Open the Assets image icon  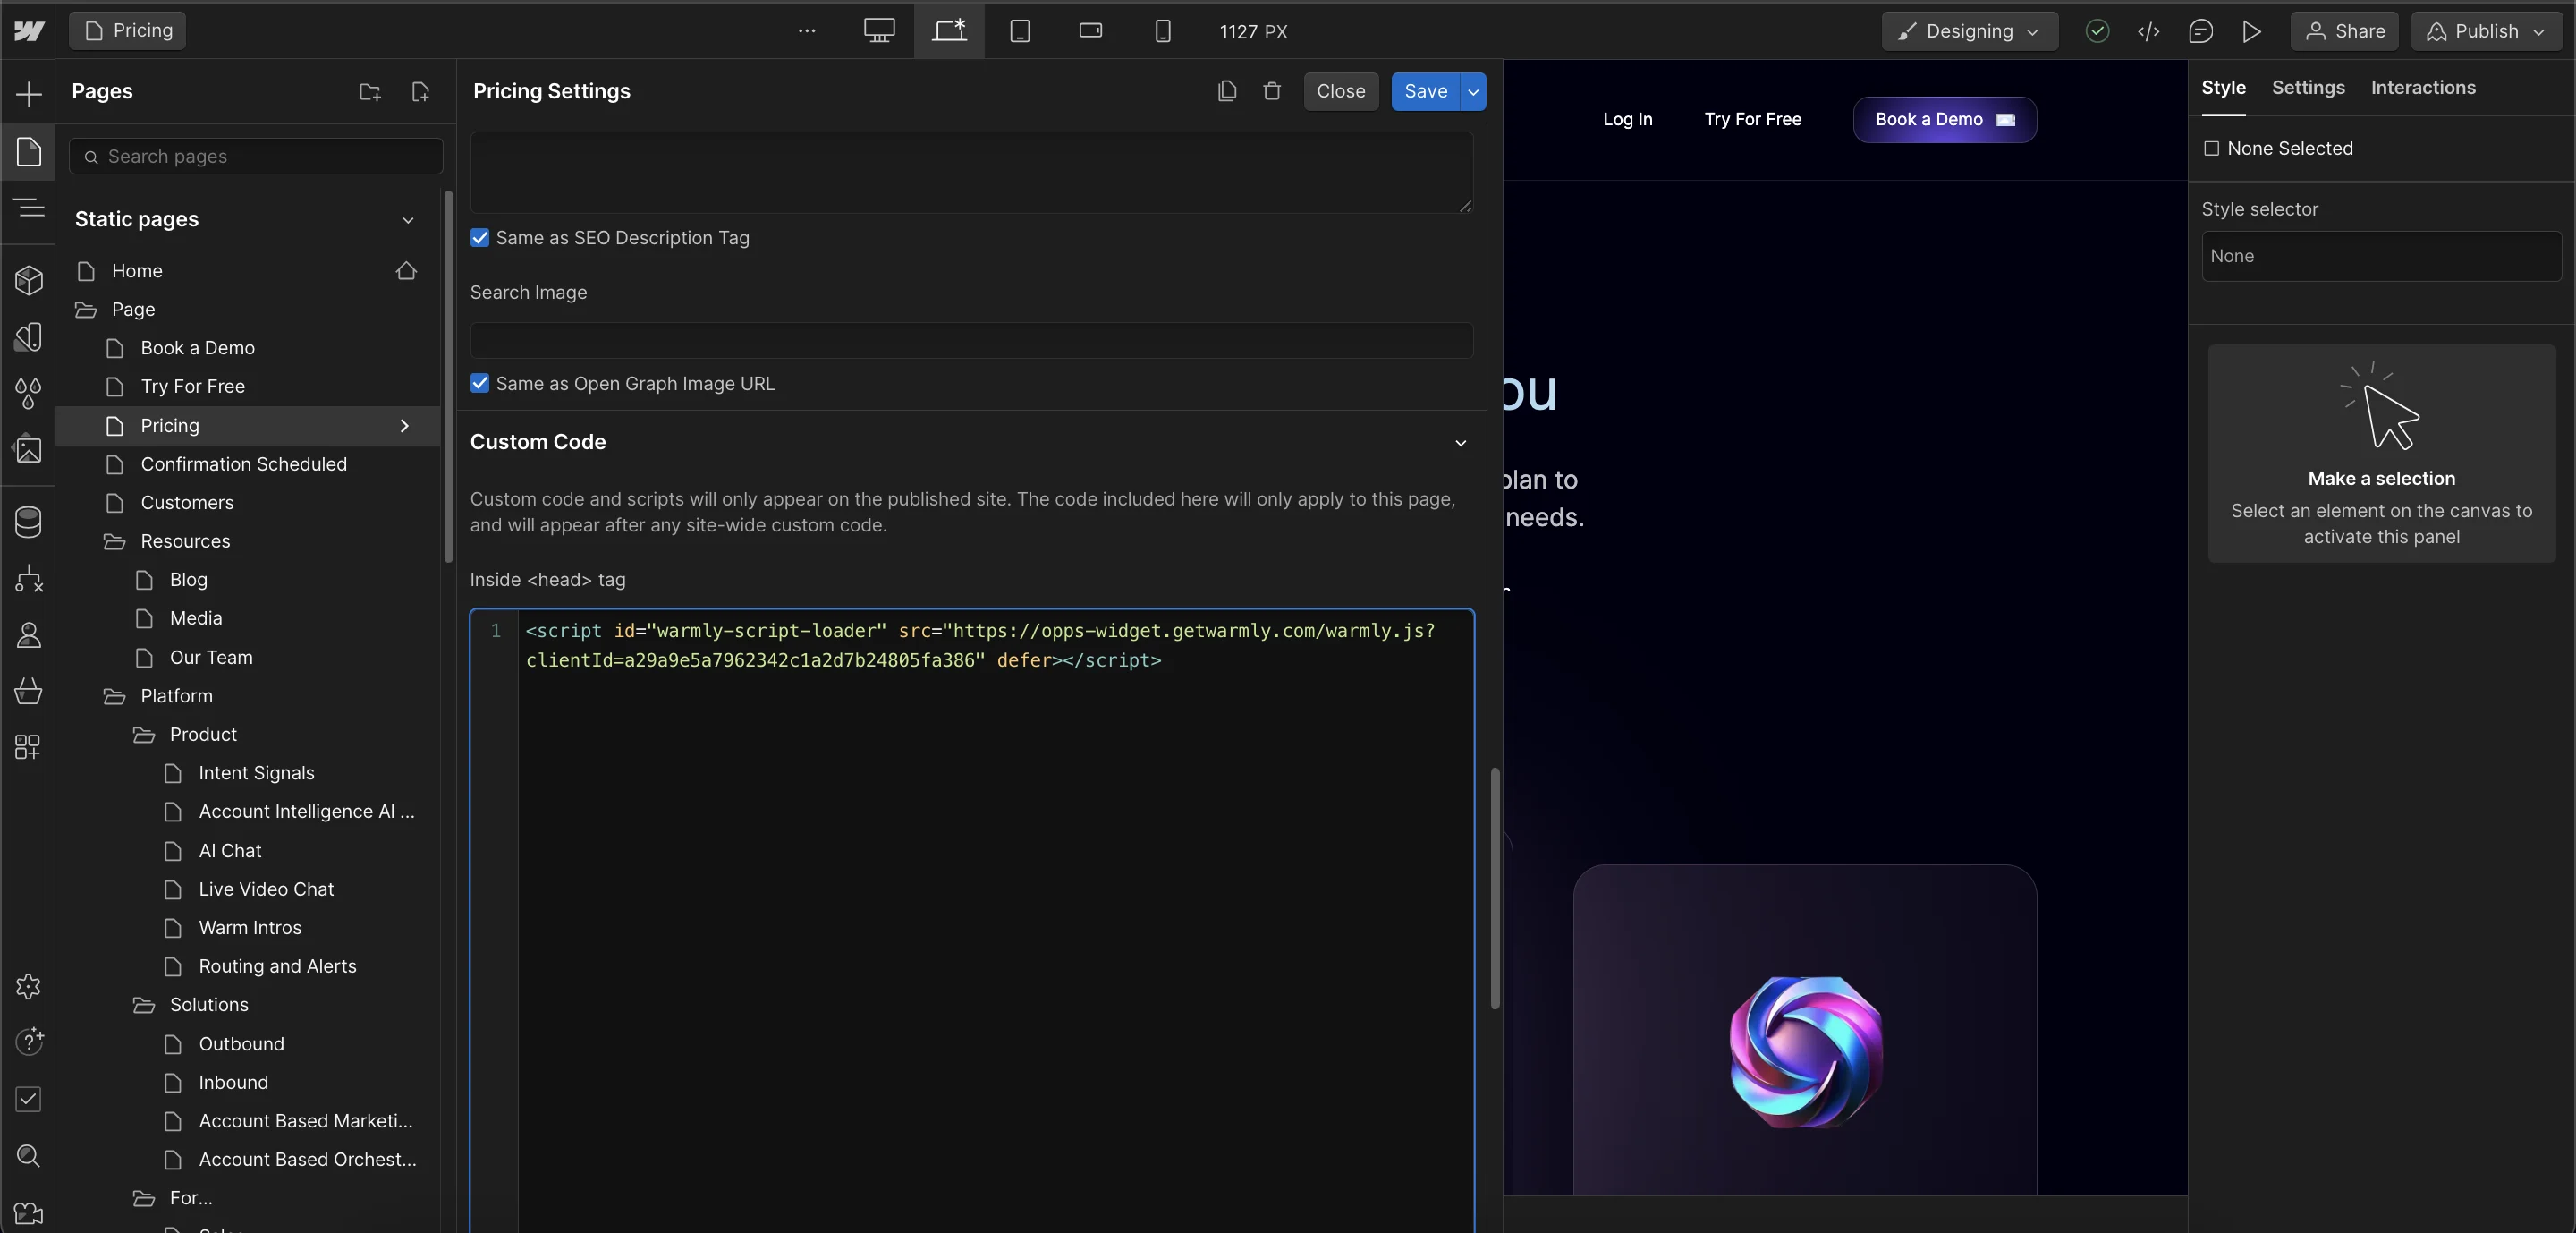tap(29, 449)
